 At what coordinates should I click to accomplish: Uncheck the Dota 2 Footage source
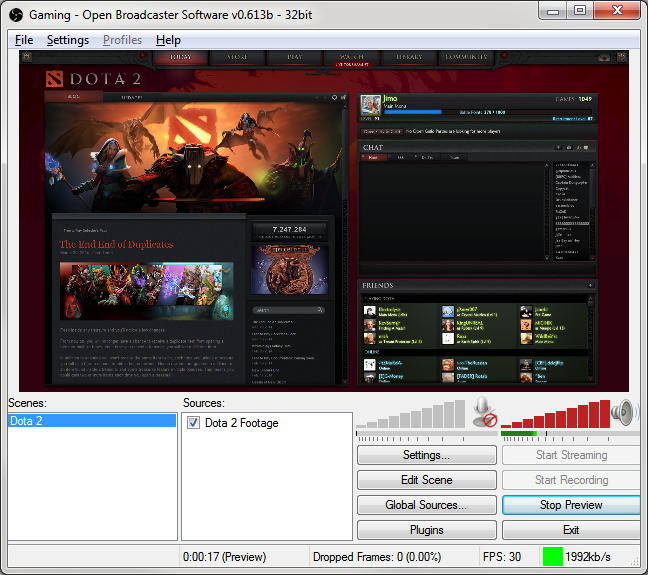tap(193, 422)
